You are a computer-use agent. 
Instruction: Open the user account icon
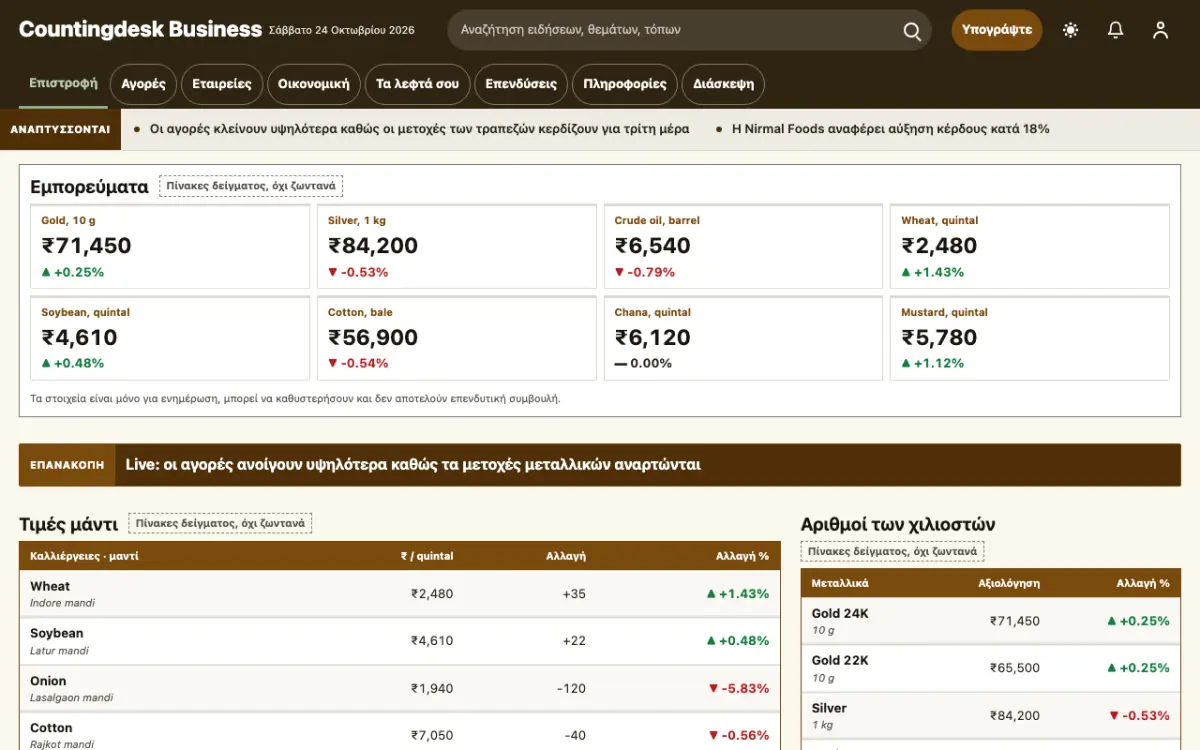point(1160,30)
